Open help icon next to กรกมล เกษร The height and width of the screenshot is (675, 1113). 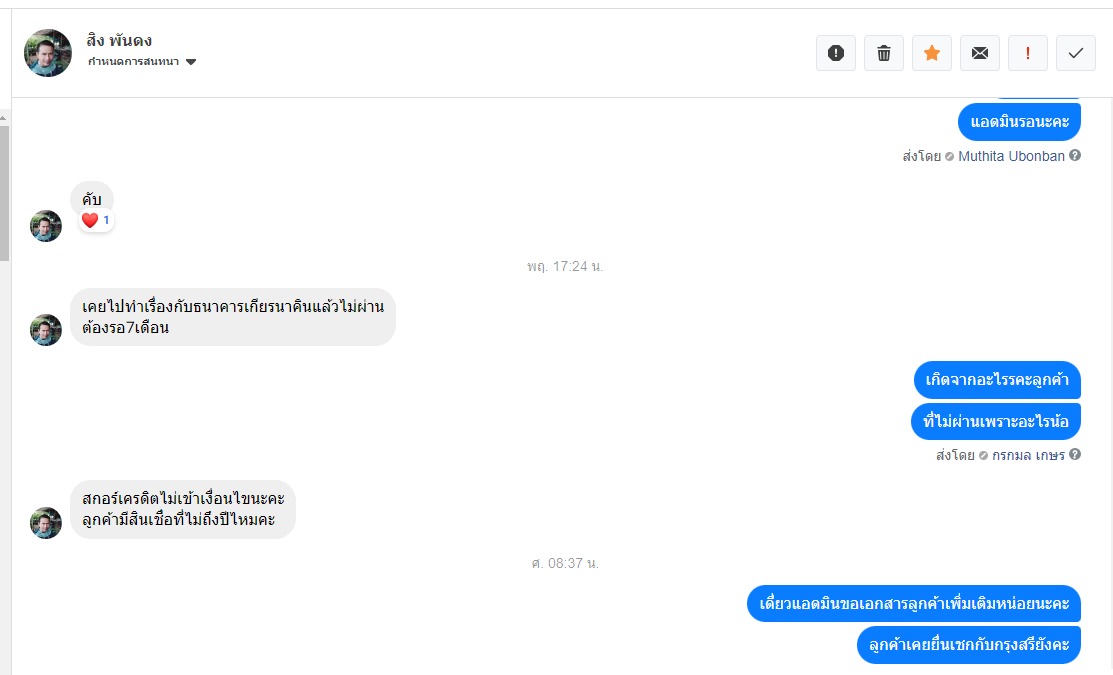1075,454
